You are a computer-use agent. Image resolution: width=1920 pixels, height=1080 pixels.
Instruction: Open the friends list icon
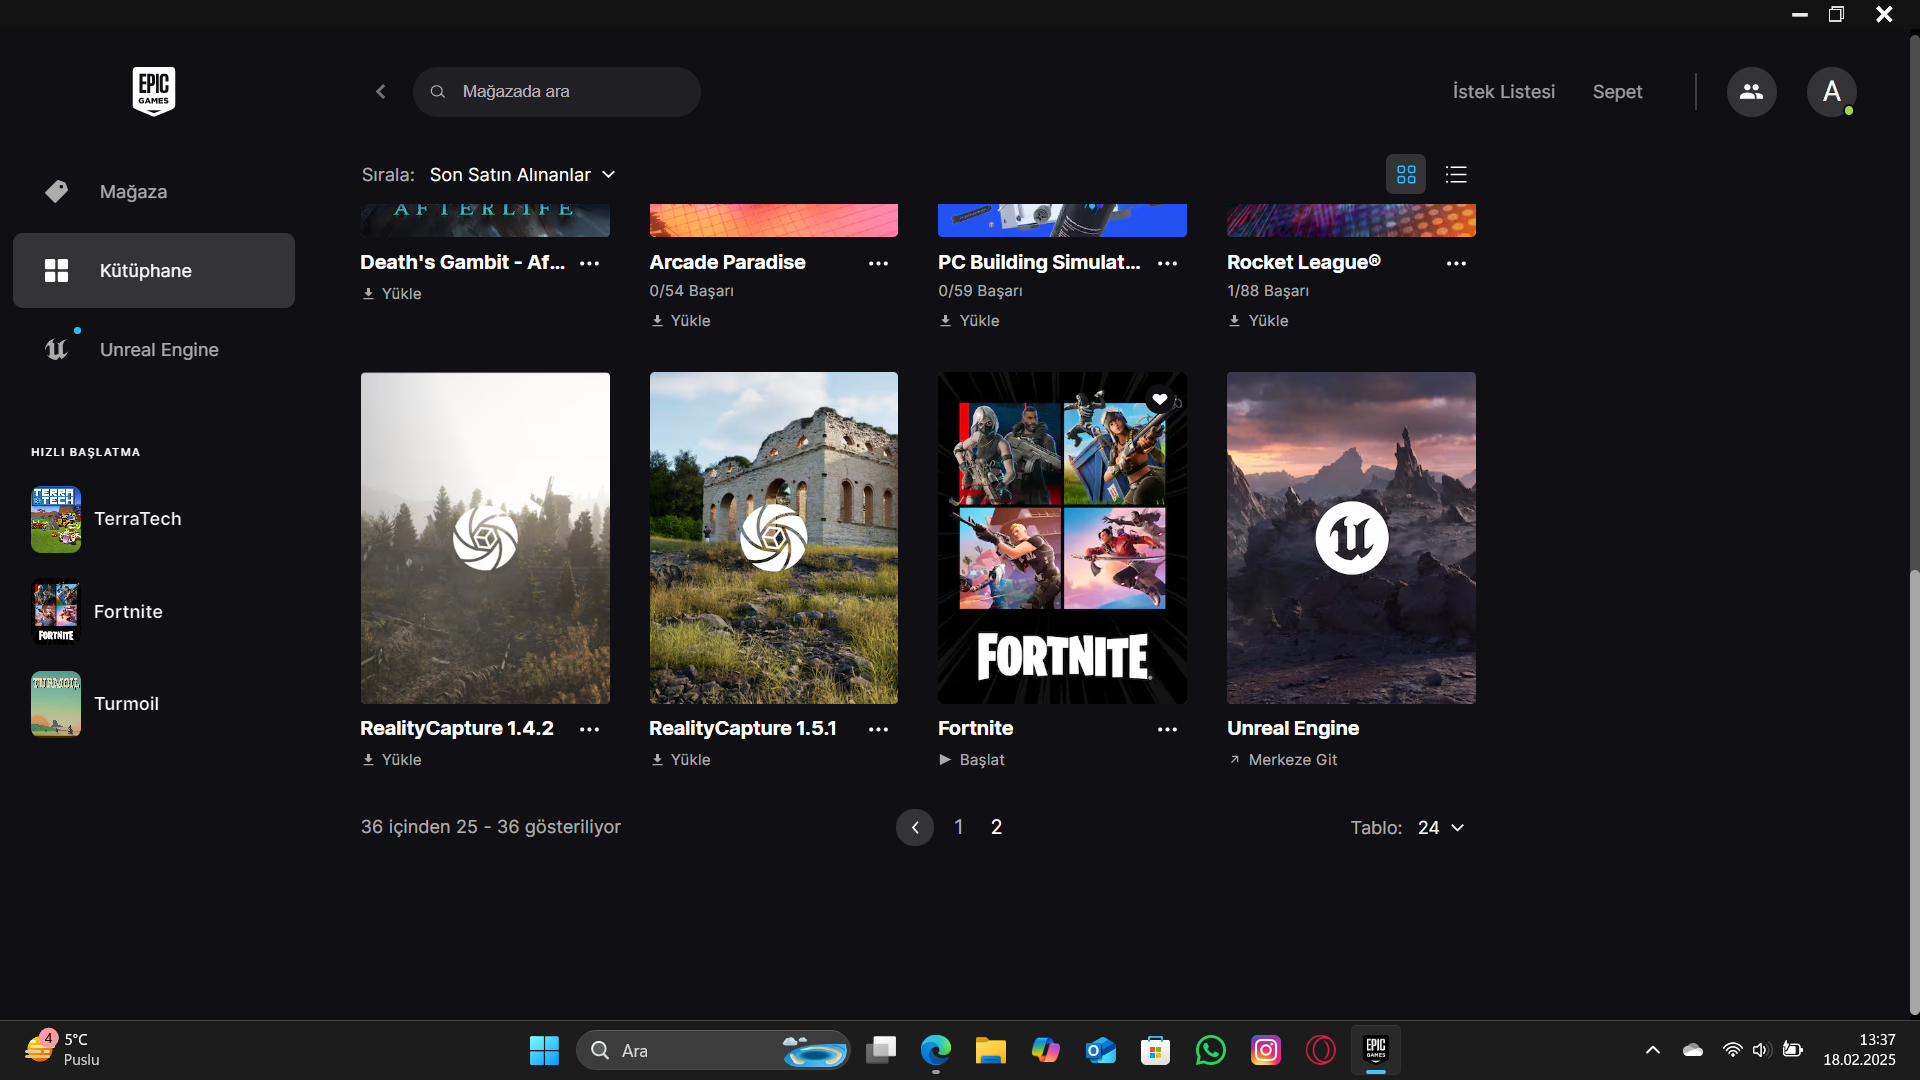pyautogui.click(x=1751, y=92)
